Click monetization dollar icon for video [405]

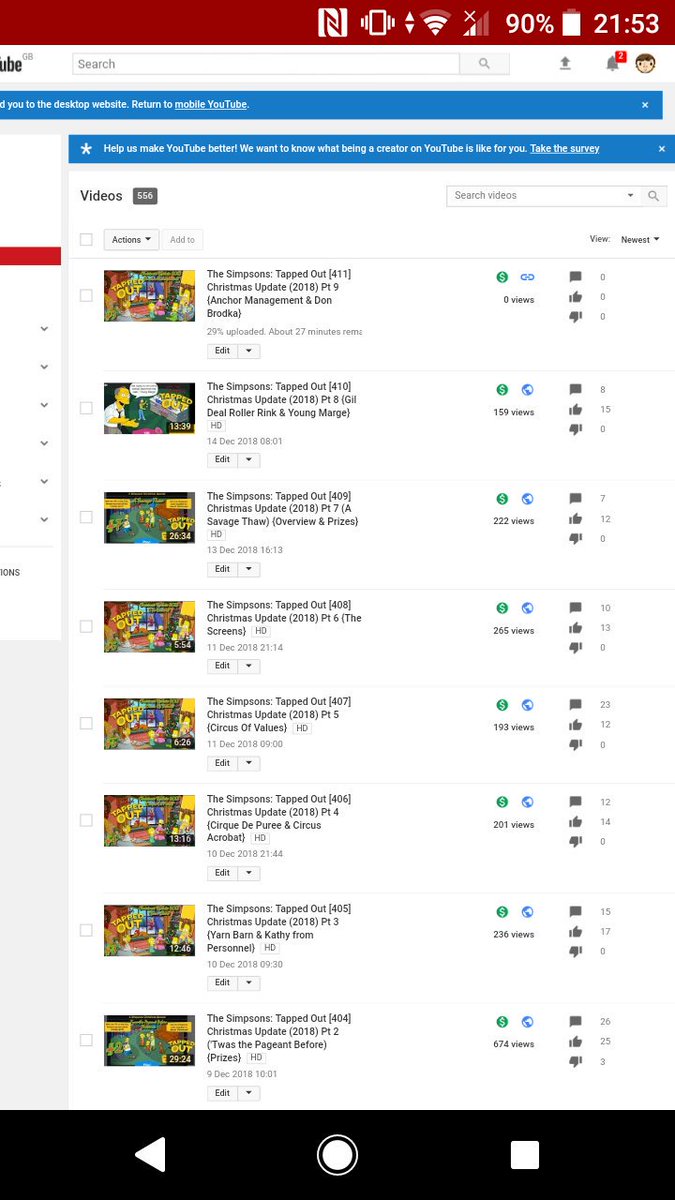point(502,912)
